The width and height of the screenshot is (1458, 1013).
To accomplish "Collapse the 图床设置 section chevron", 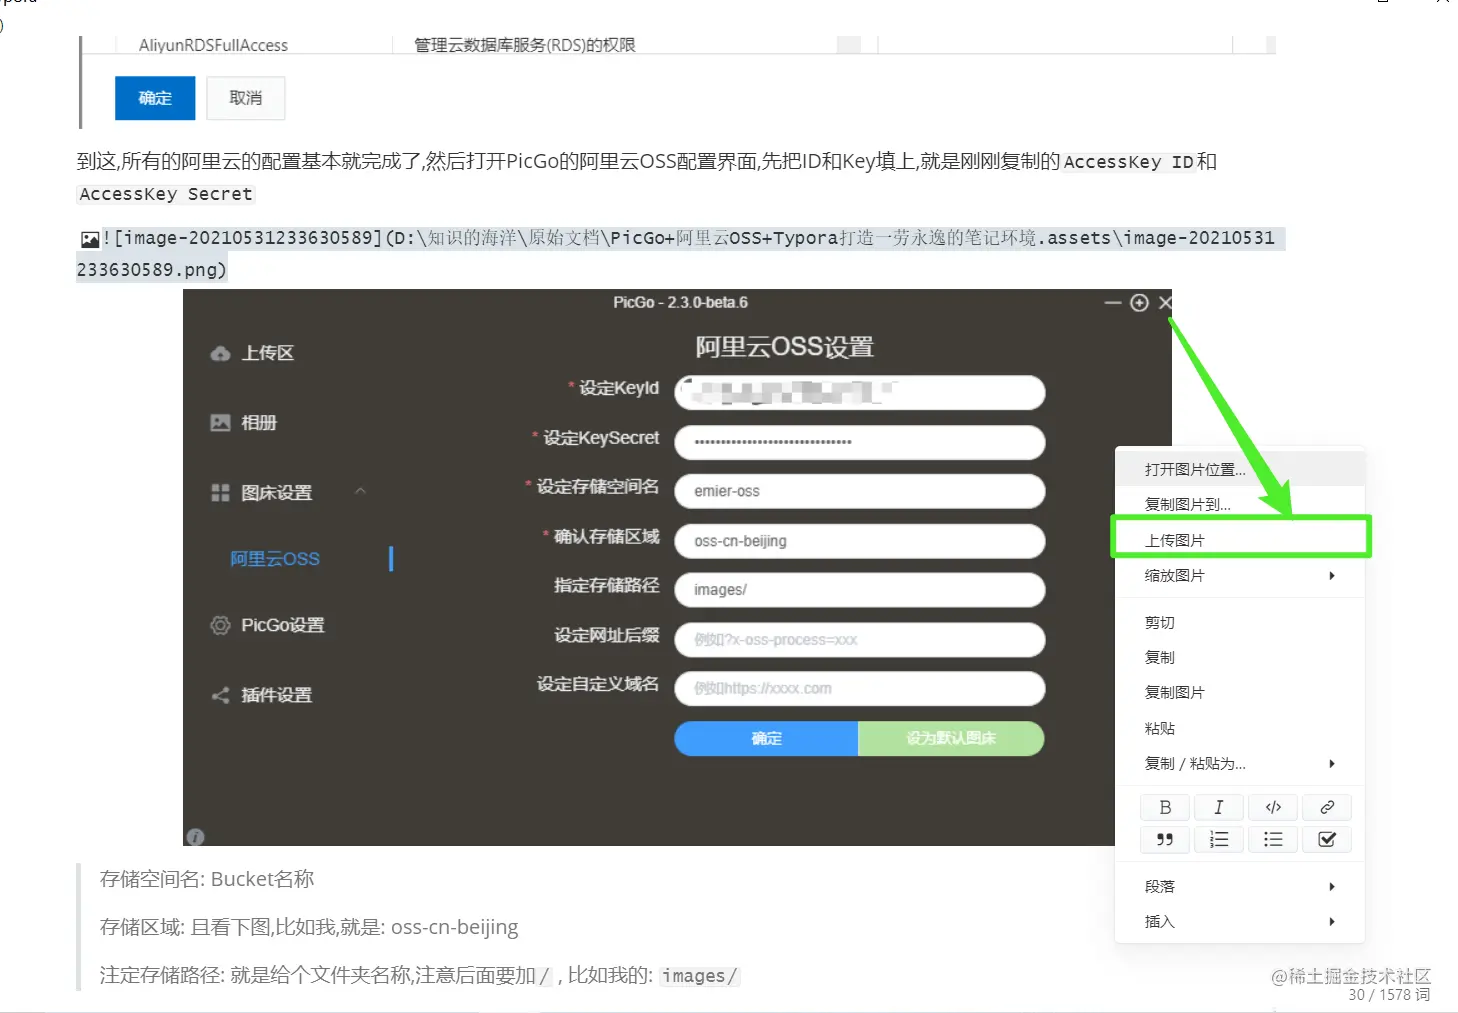I will tap(361, 491).
